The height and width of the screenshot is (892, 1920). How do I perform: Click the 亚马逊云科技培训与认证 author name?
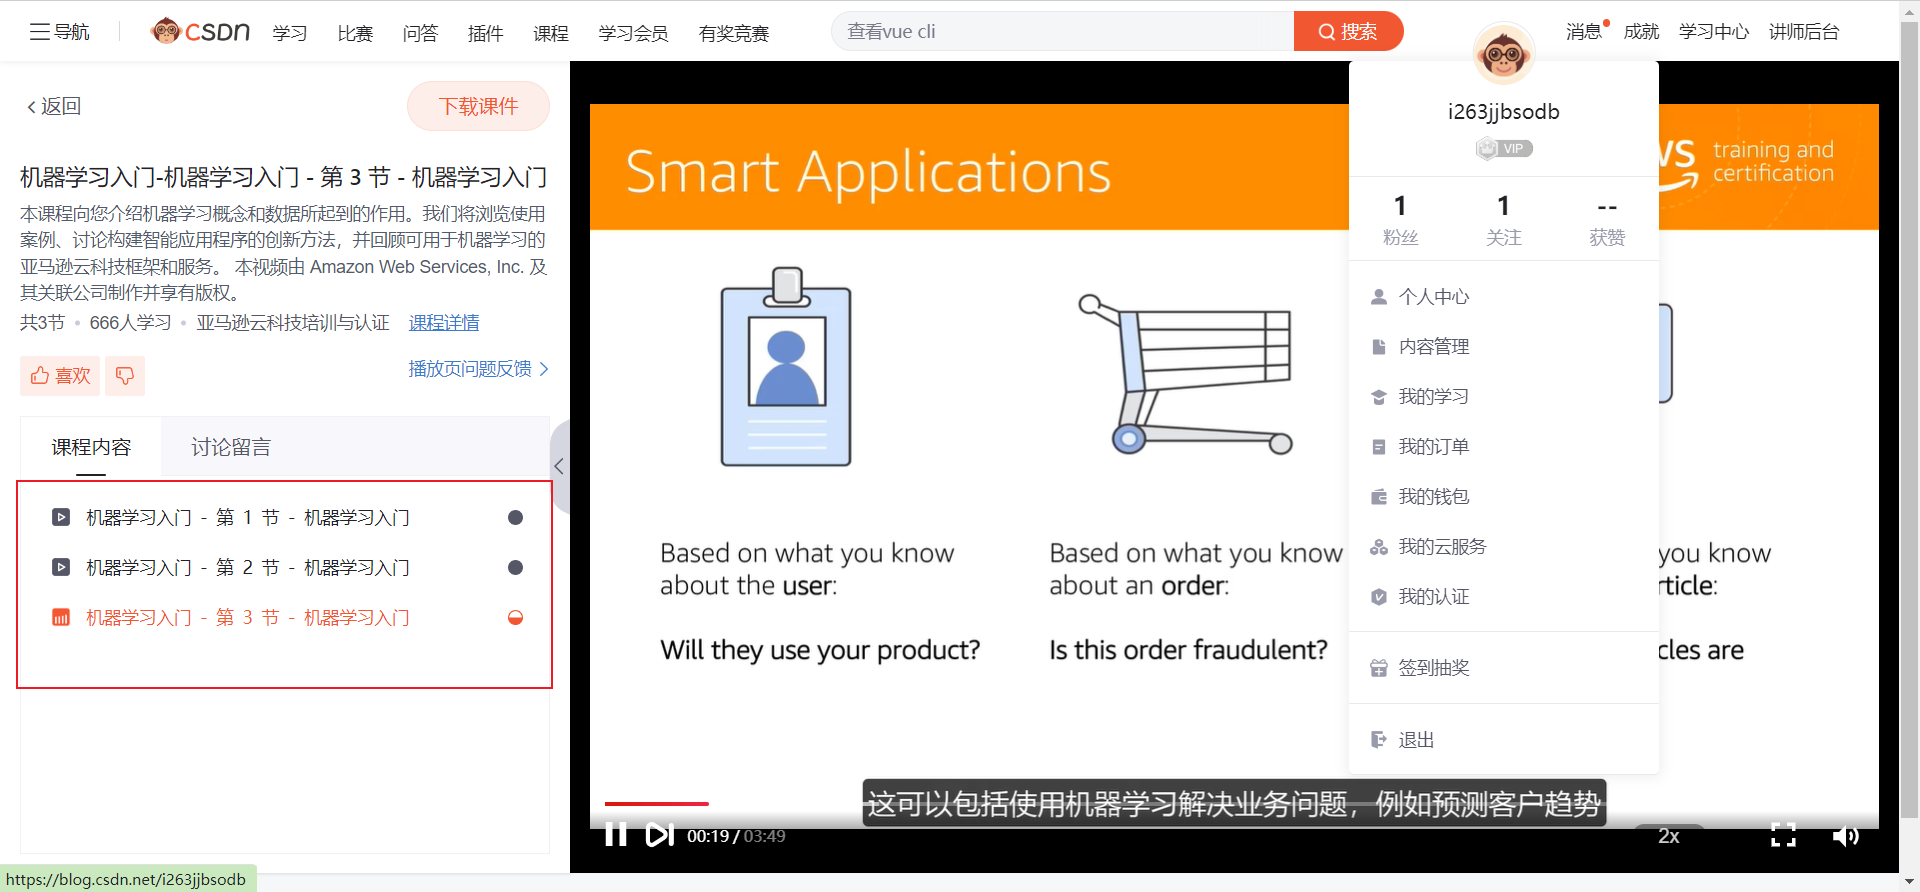[x=293, y=323]
